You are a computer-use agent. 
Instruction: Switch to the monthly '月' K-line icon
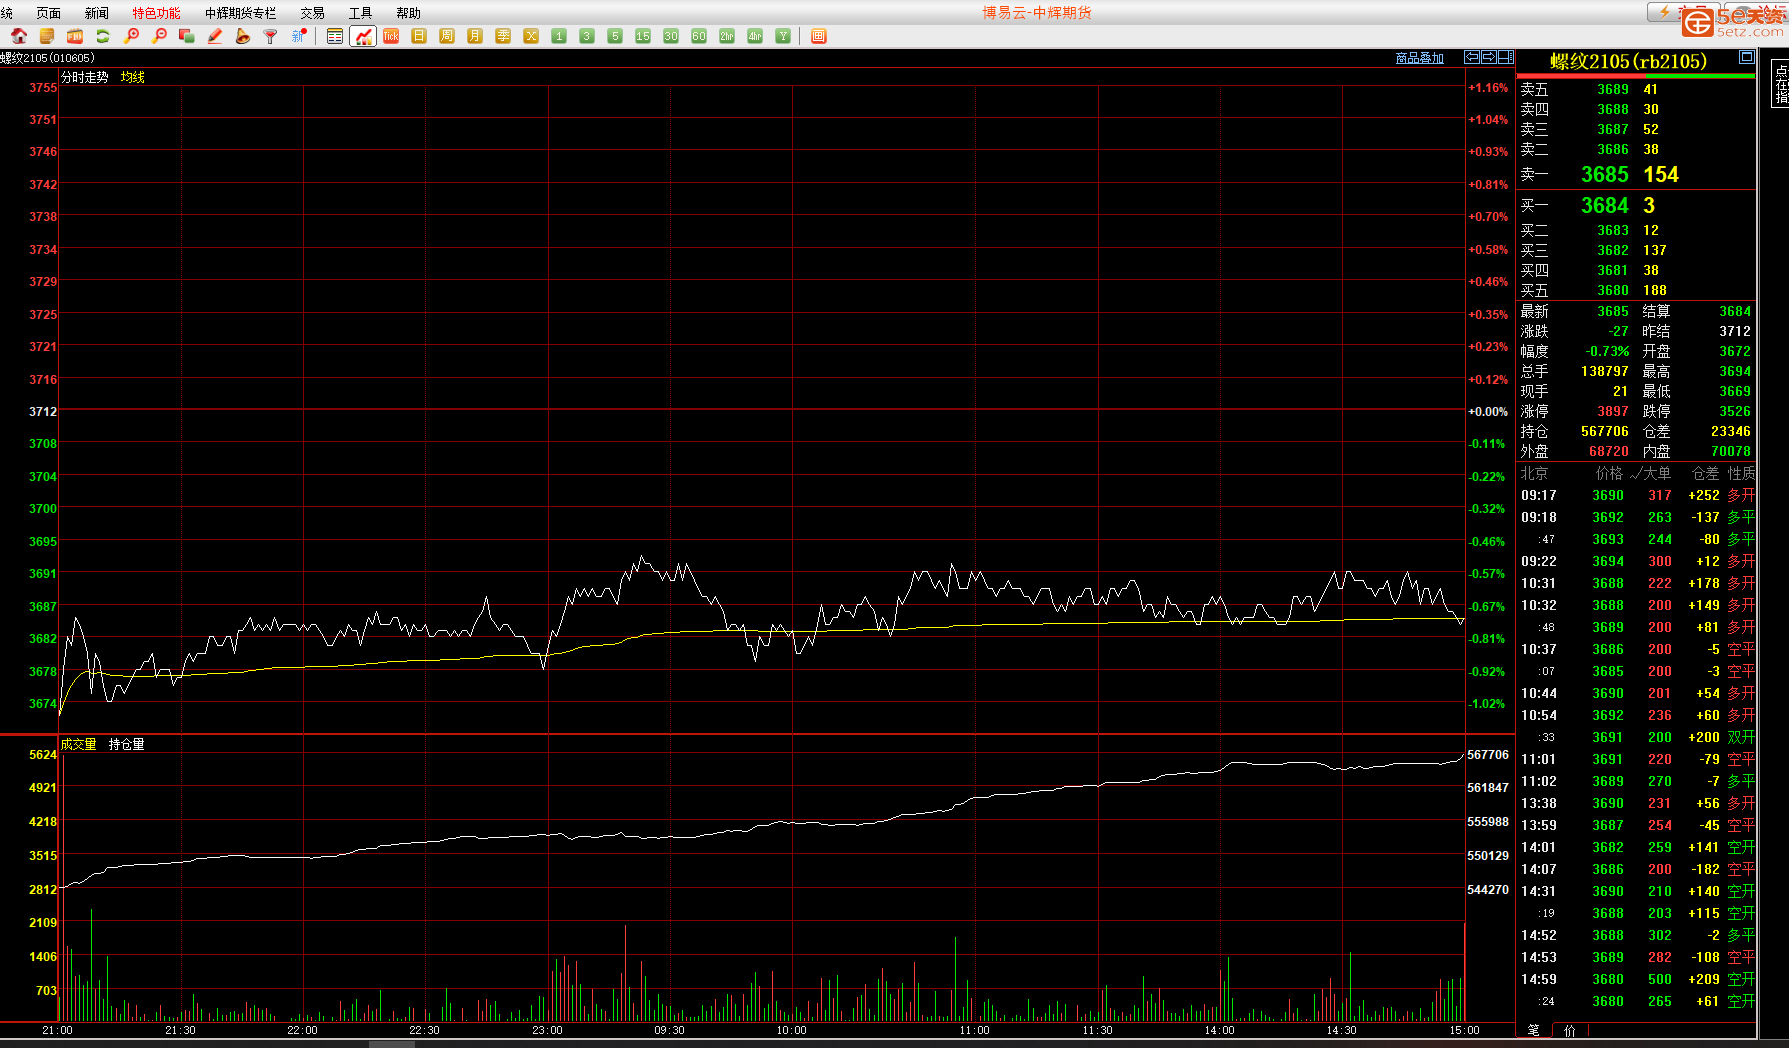pos(475,36)
